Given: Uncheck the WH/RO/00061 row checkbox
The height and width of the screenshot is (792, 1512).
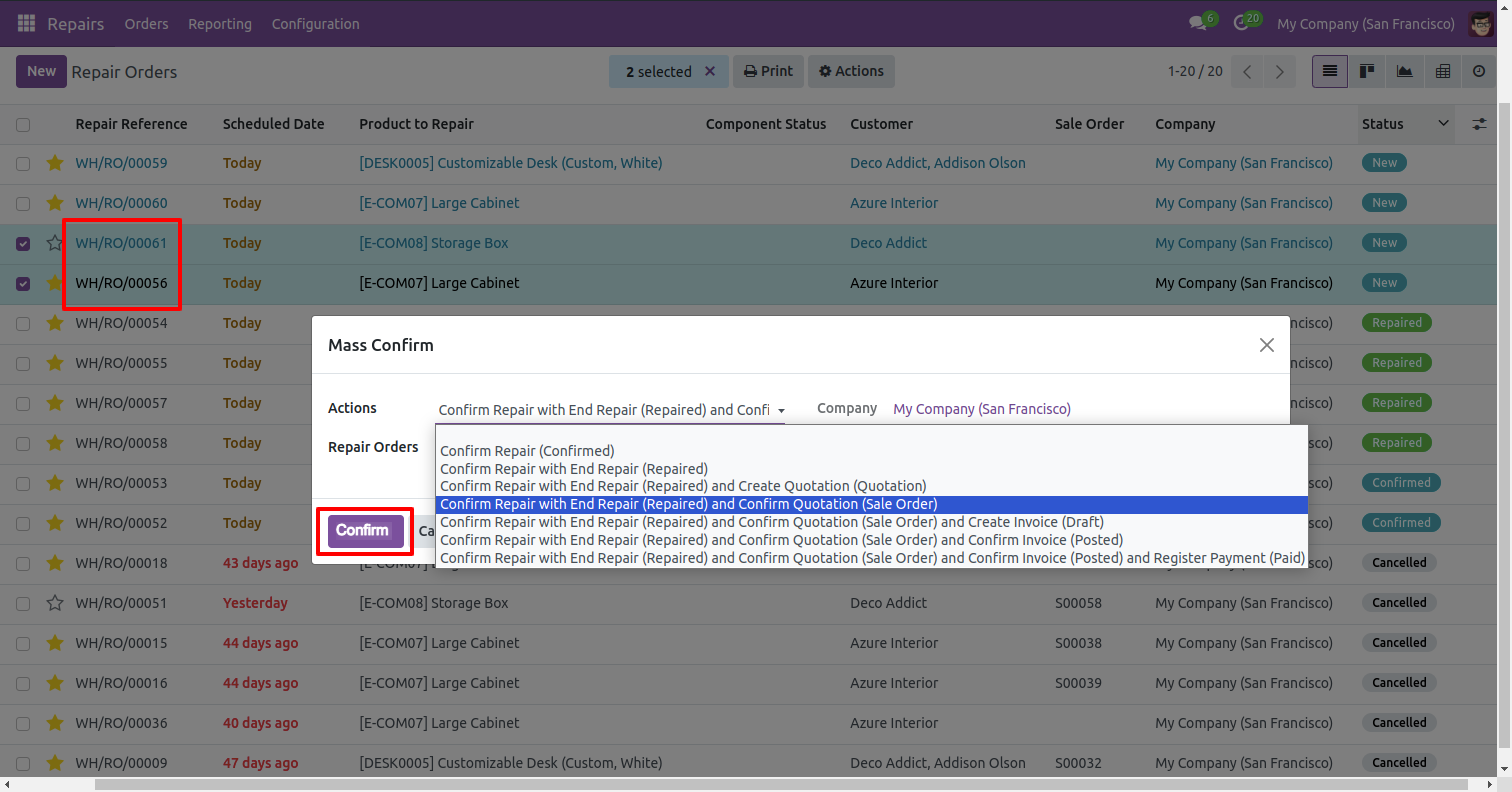Looking at the screenshot, I should (x=23, y=243).
